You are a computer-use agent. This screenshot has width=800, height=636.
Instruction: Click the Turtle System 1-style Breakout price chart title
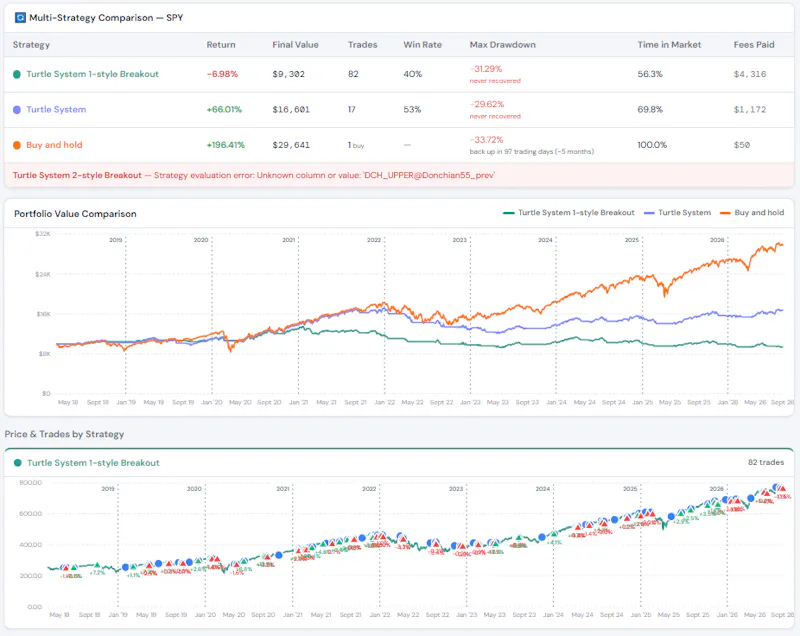tap(93, 463)
